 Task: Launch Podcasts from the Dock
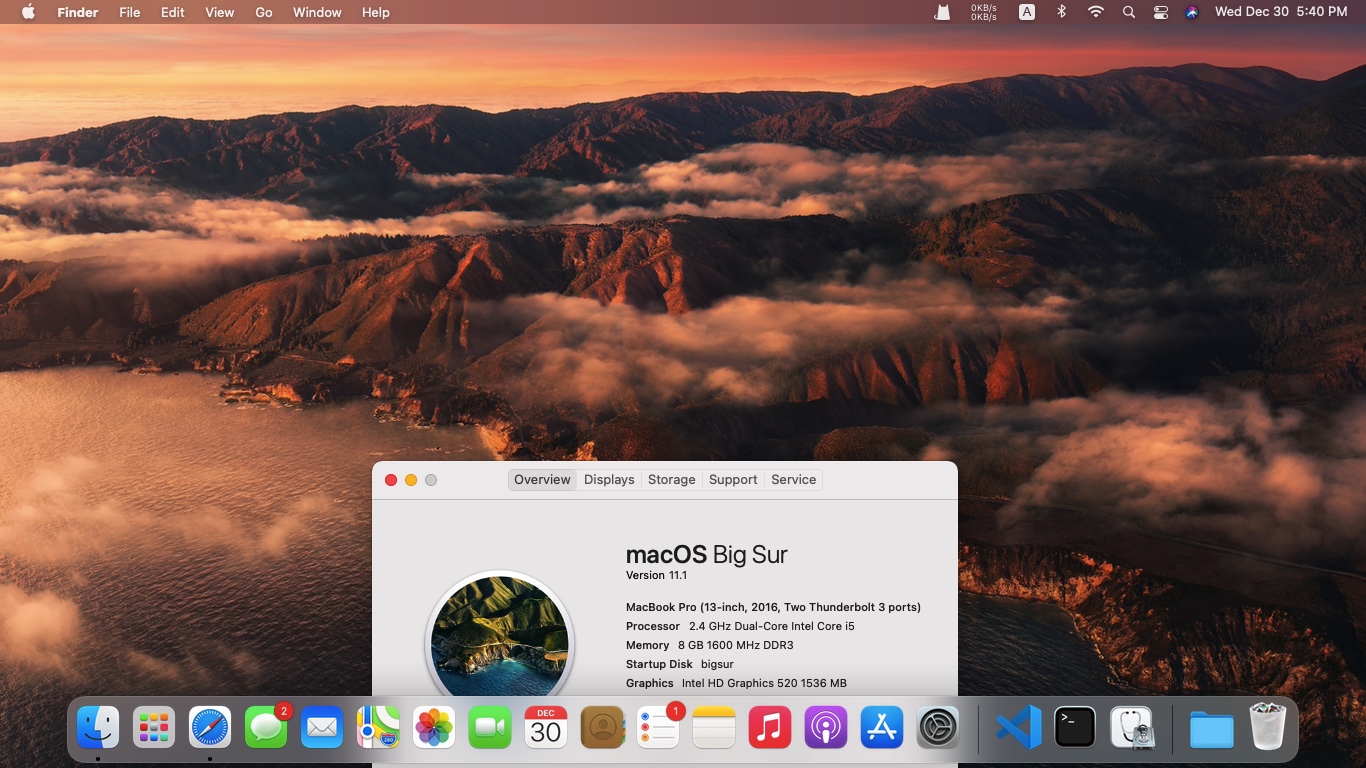pyautogui.click(x=826, y=727)
